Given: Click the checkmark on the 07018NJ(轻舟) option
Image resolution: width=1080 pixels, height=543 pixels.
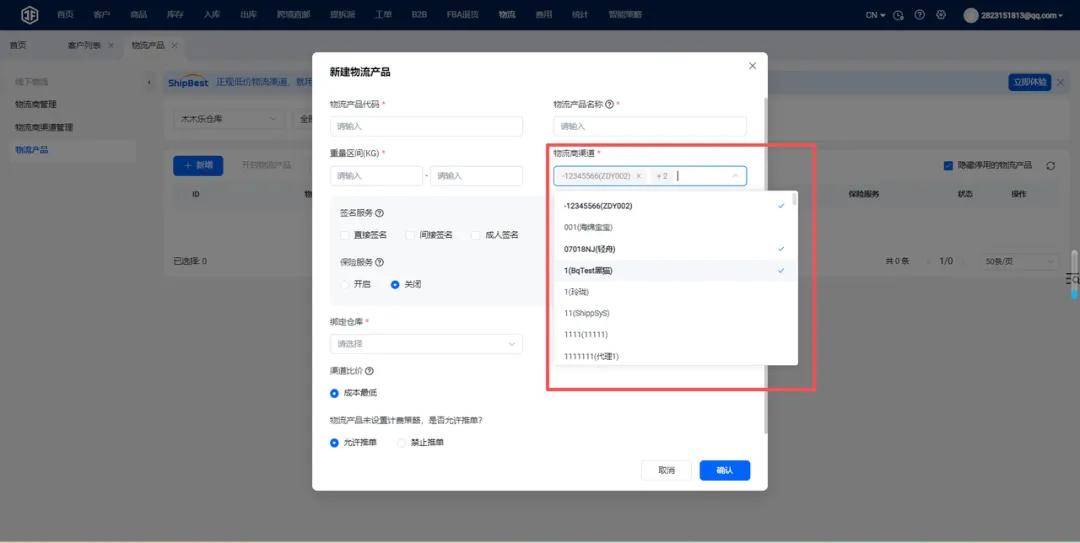Looking at the screenshot, I should tap(781, 249).
